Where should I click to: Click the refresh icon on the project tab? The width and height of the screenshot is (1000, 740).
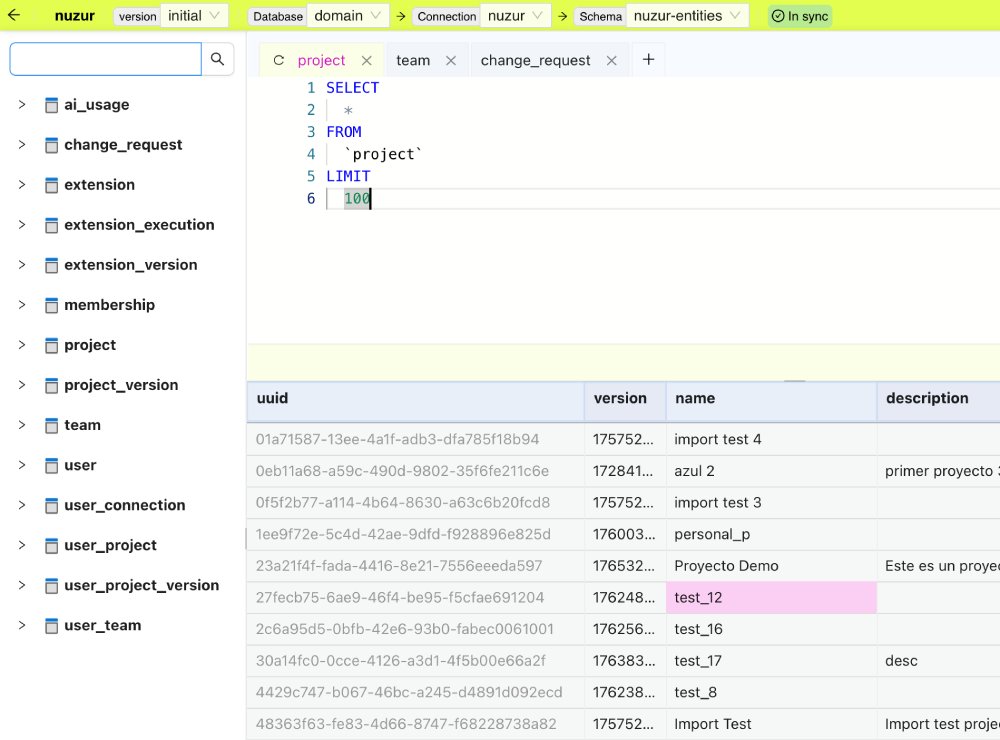(x=278, y=60)
